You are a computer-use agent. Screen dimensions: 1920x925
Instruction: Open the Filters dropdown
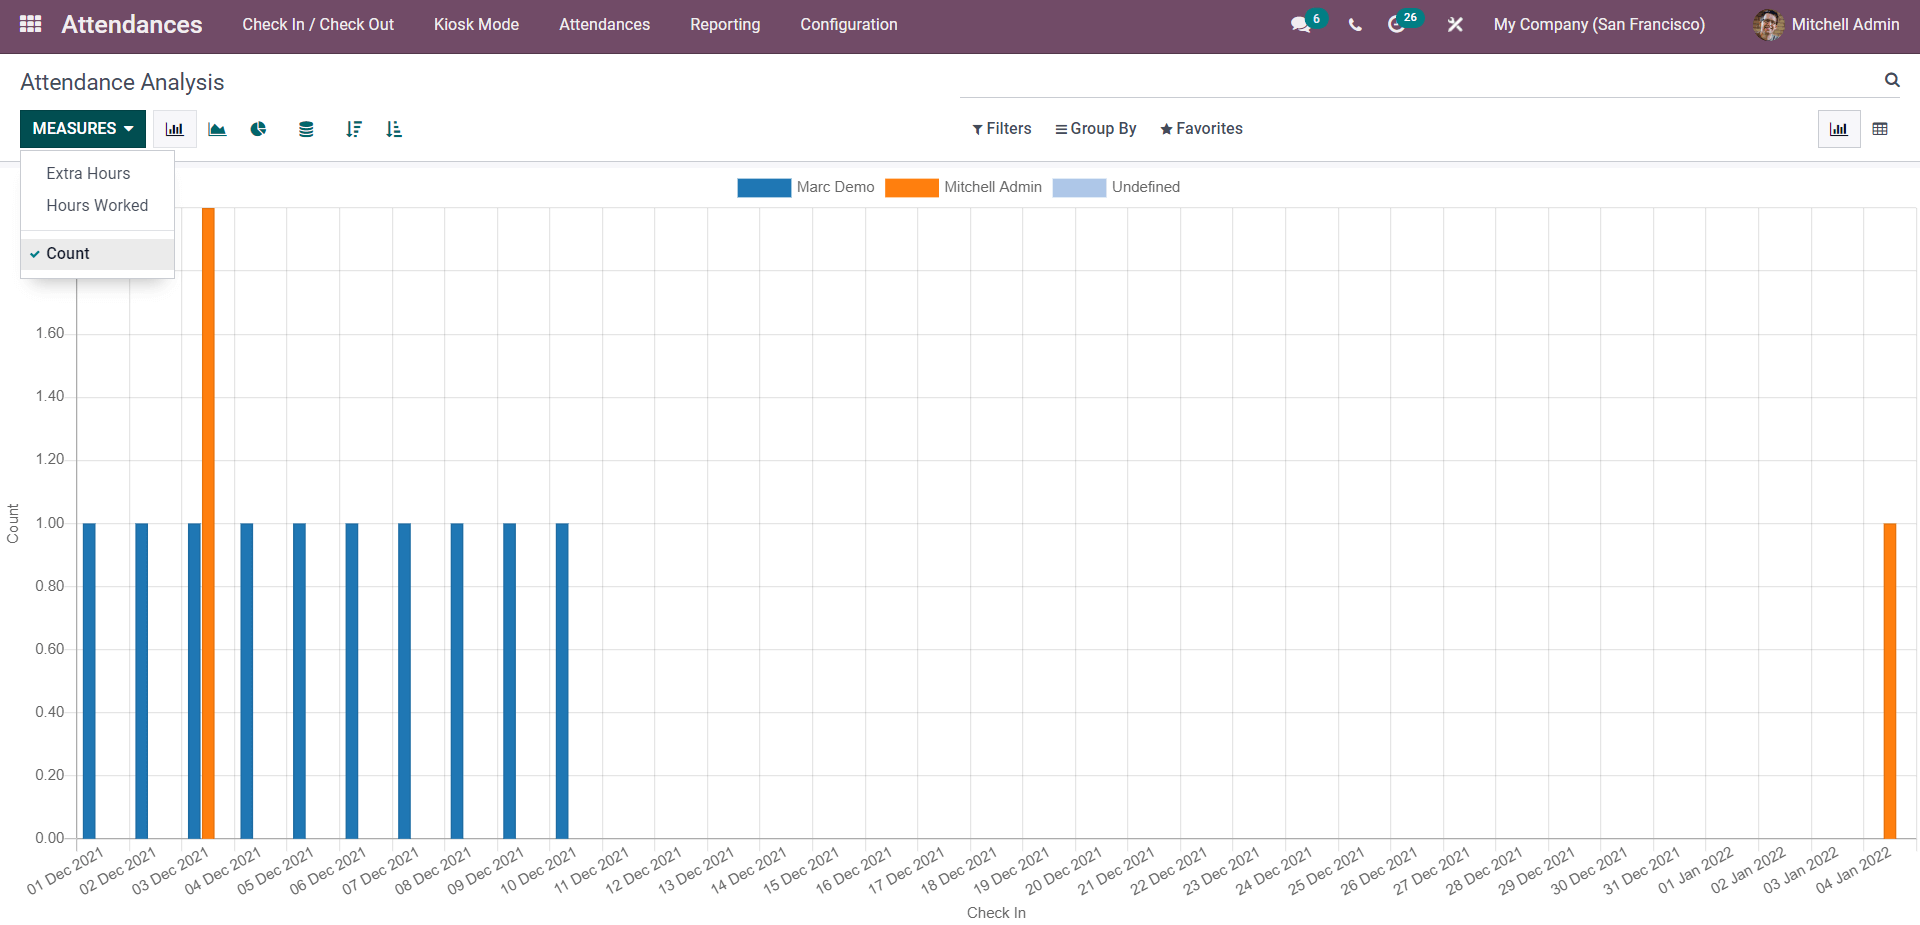tap(1002, 129)
